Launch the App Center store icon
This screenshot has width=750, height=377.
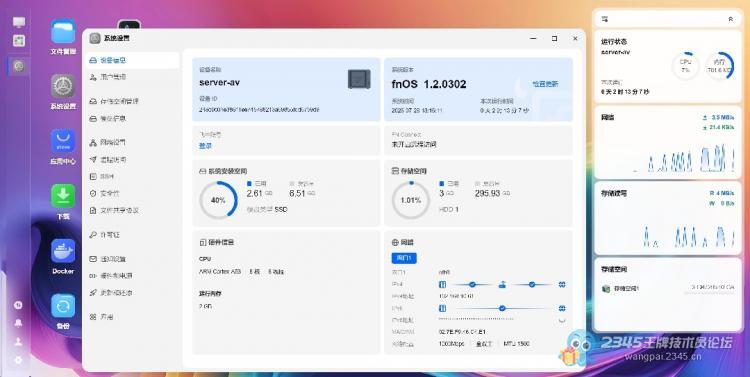pos(63,141)
